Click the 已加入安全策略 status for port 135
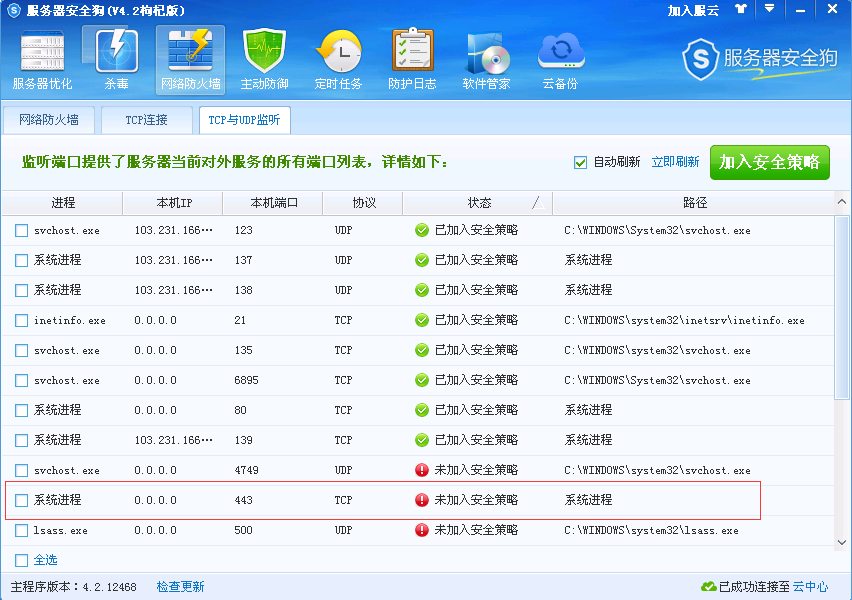The height and width of the screenshot is (600, 852). (476, 350)
